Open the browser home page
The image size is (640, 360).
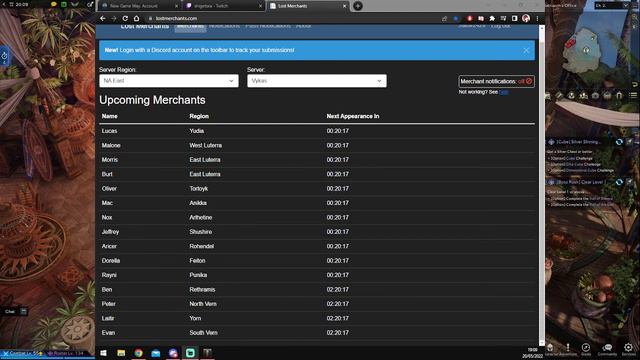(x=136, y=18)
